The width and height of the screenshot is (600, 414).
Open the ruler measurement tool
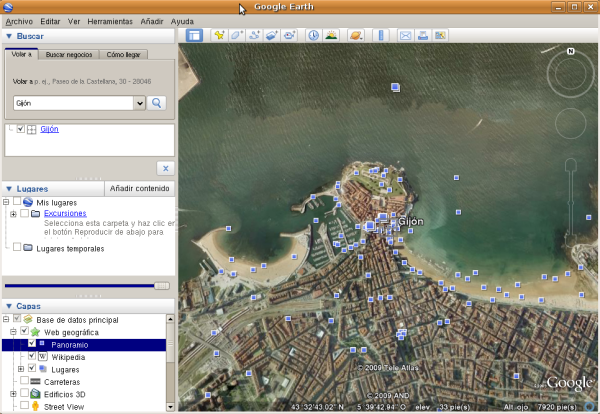[382, 35]
